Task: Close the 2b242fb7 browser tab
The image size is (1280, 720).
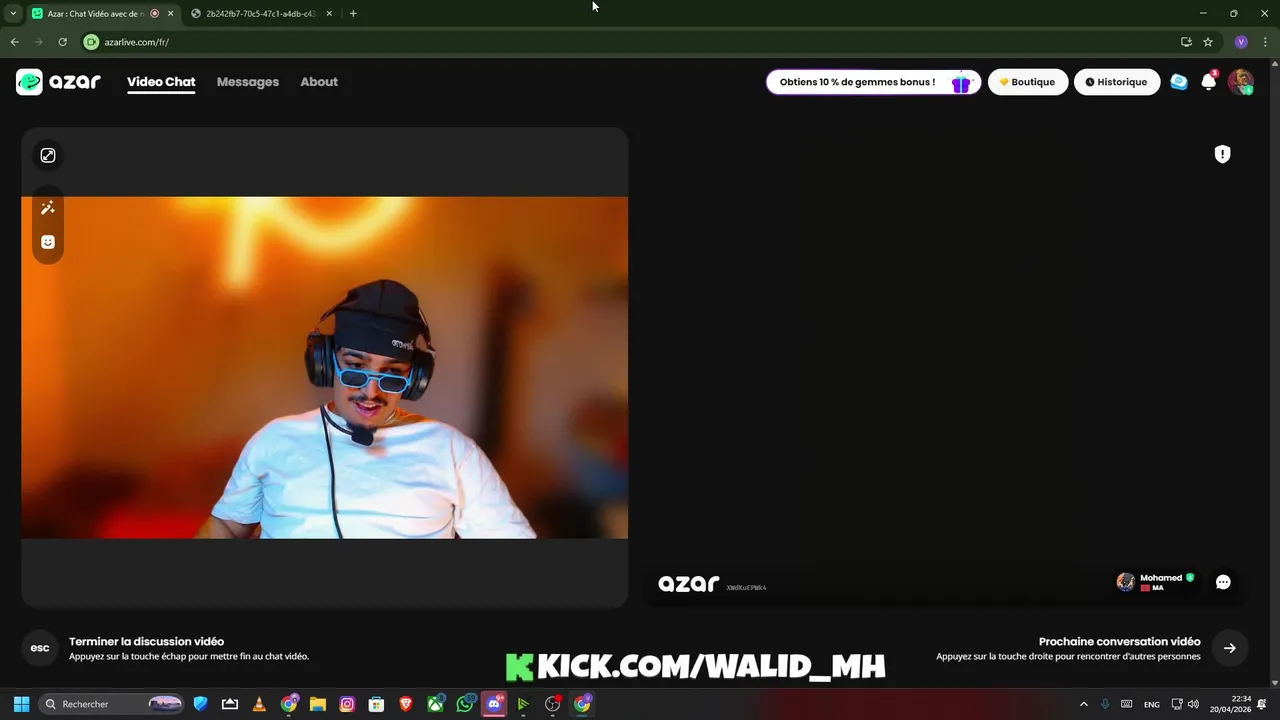Action: point(329,14)
